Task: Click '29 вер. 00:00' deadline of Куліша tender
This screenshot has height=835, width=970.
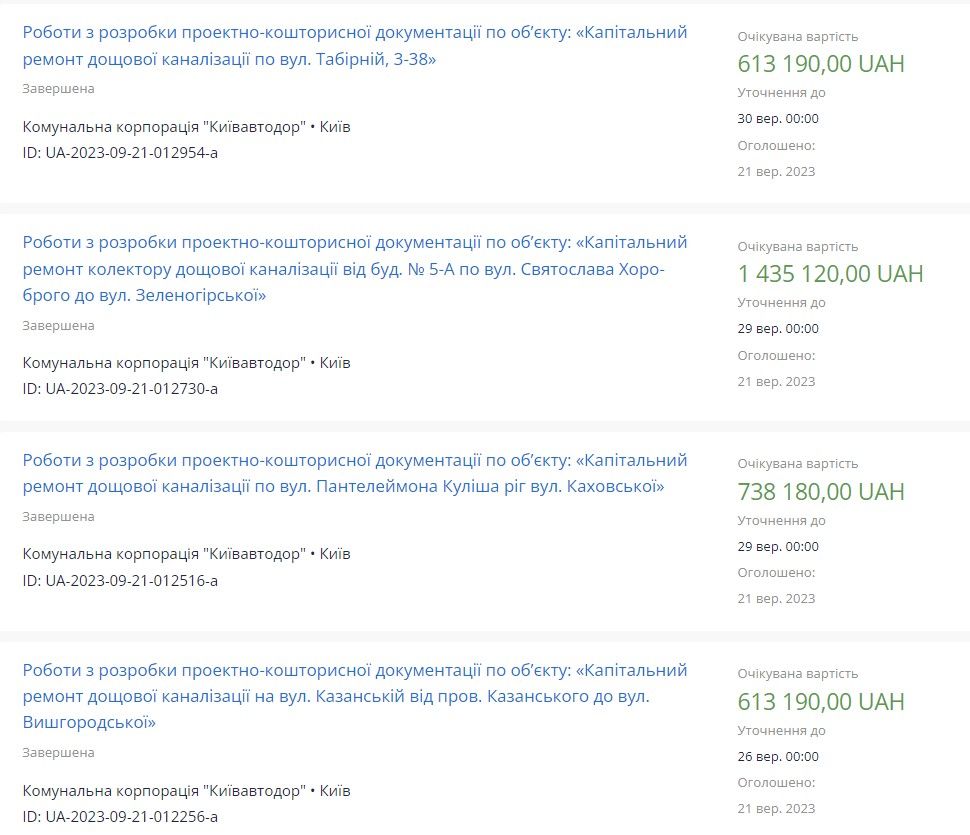Action: point(778,546)
